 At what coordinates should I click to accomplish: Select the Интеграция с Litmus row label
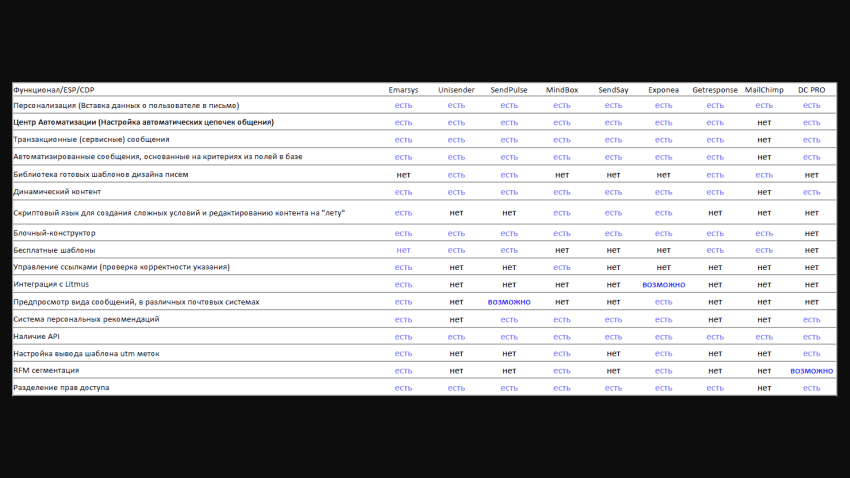coord(51,284)
